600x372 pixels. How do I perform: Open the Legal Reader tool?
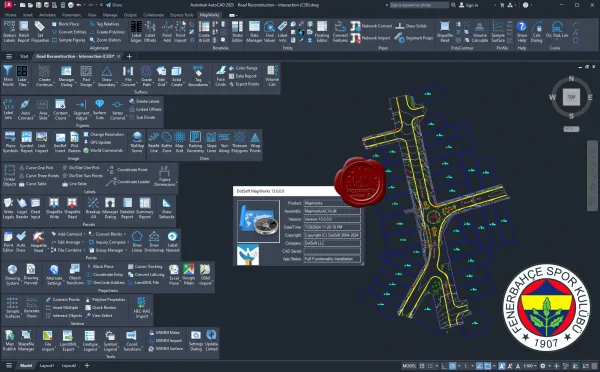[22, 208]
